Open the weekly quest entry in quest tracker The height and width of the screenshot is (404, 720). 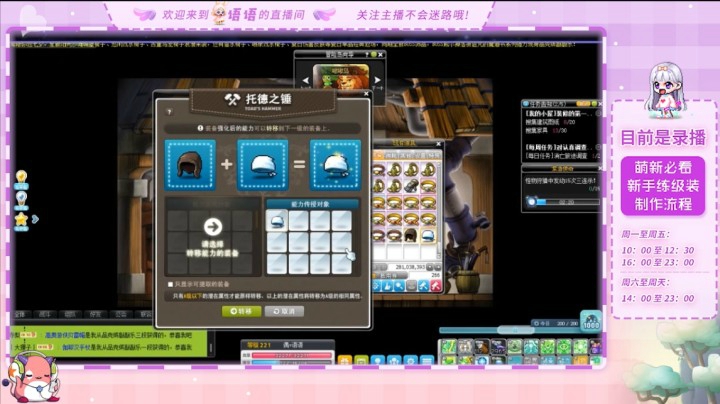coord(559,147)
